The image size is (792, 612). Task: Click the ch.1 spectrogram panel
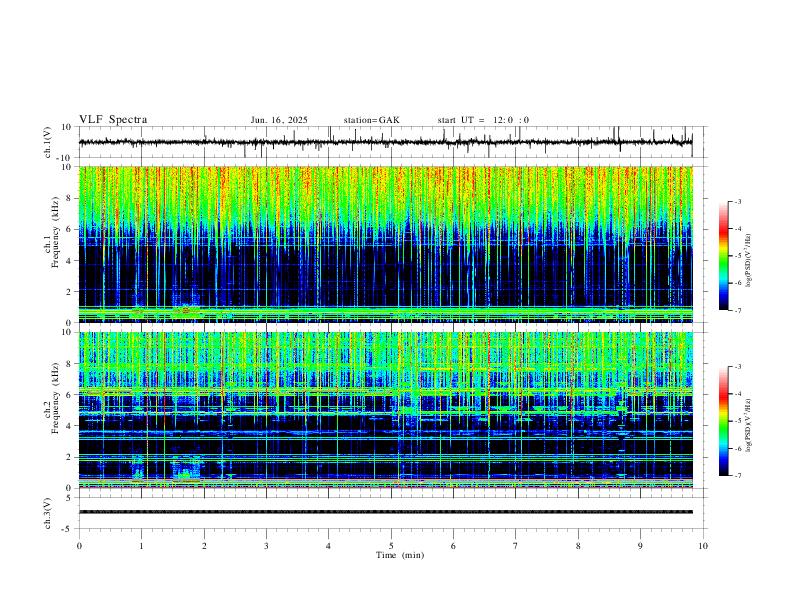tap(385, 244)
